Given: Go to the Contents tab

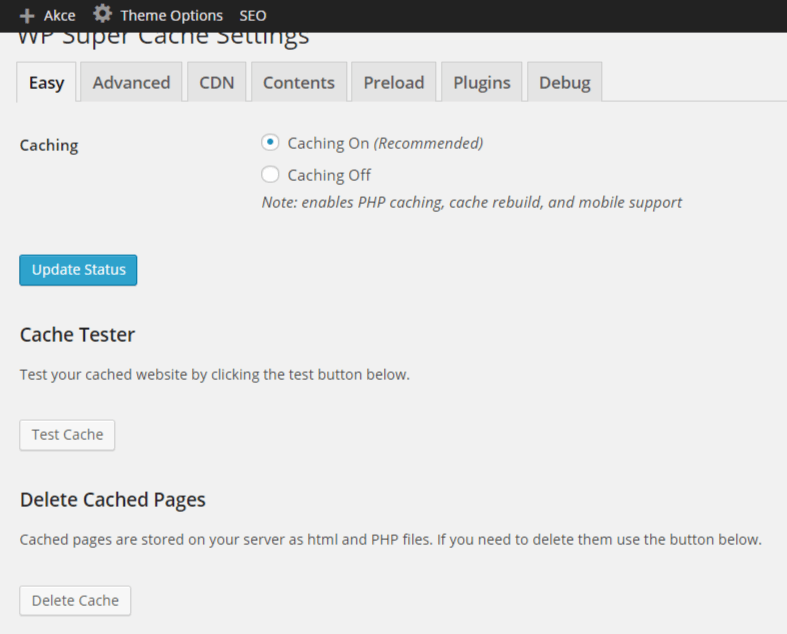Looking at the screenshot, I should tap(299, 82).
